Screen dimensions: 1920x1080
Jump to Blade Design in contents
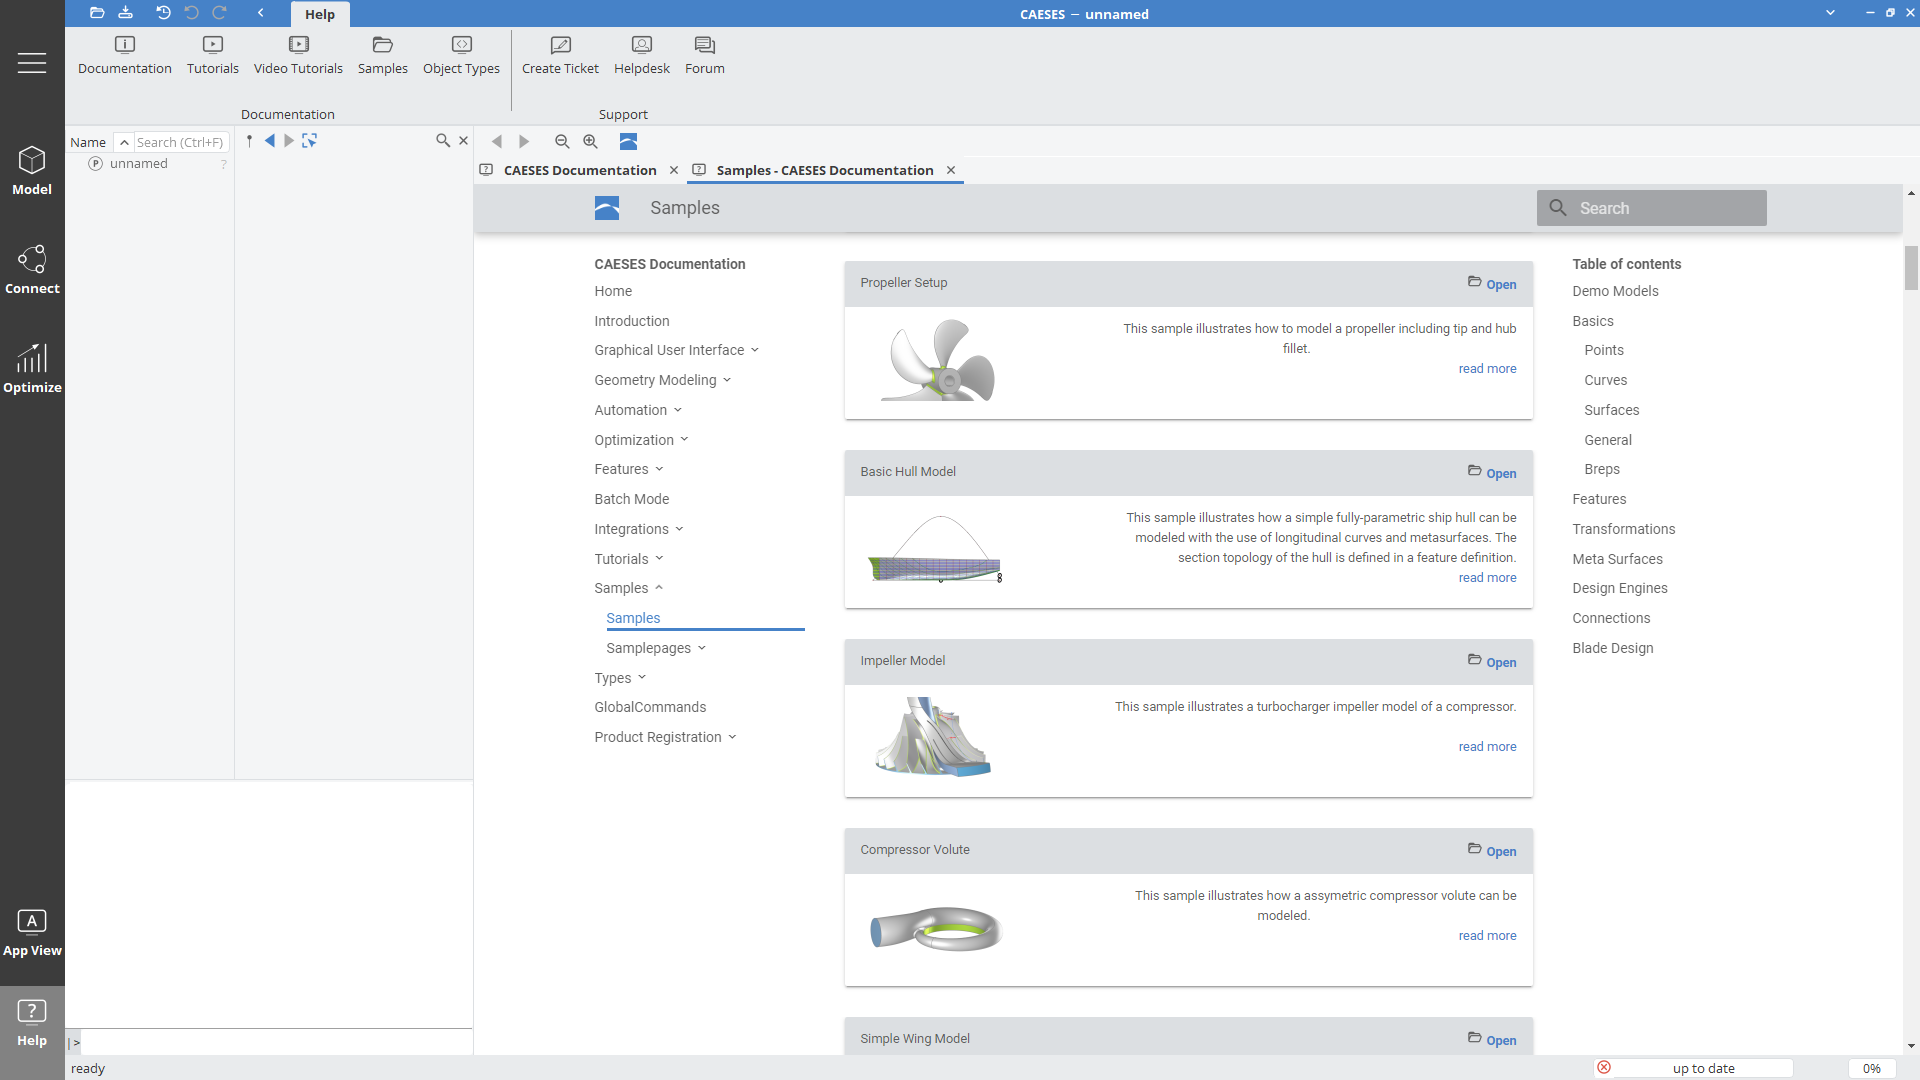[1612, 648]
